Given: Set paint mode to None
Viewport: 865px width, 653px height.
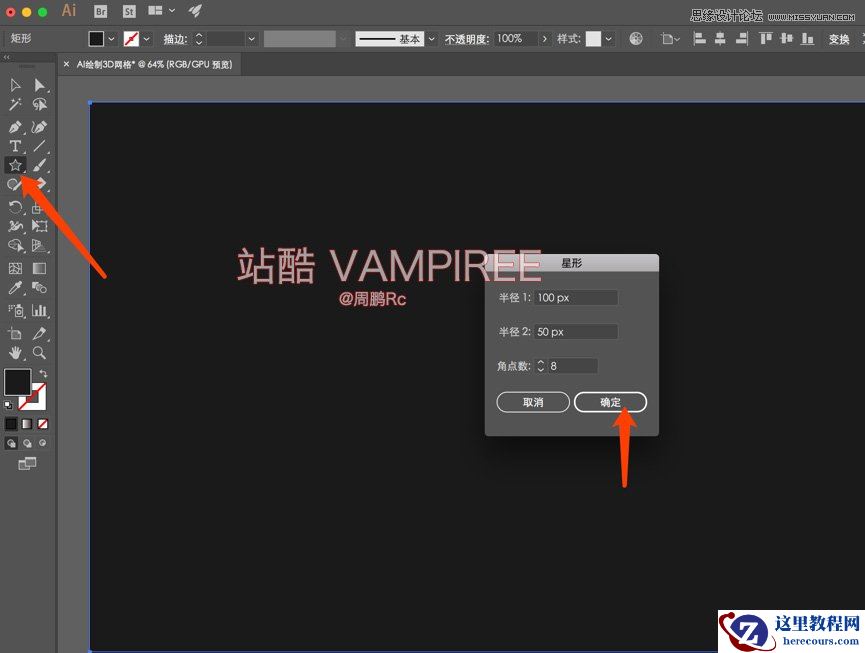Looking at the screenshot, I should [42, 424].
